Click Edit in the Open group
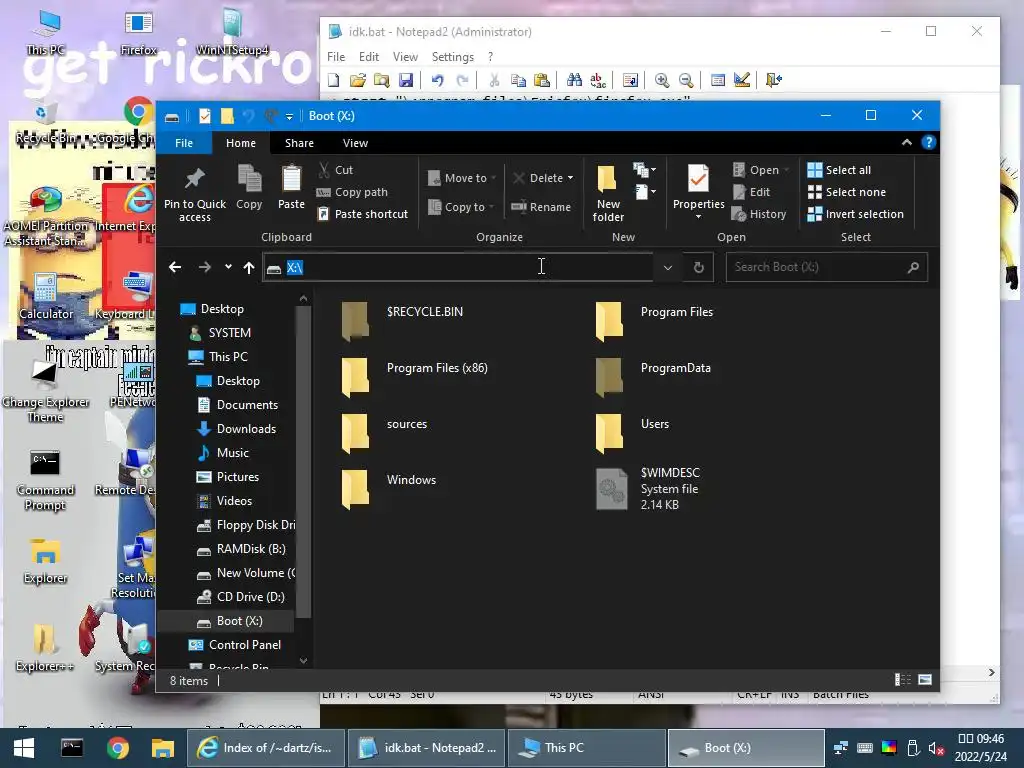 click(x=751, y=192)
